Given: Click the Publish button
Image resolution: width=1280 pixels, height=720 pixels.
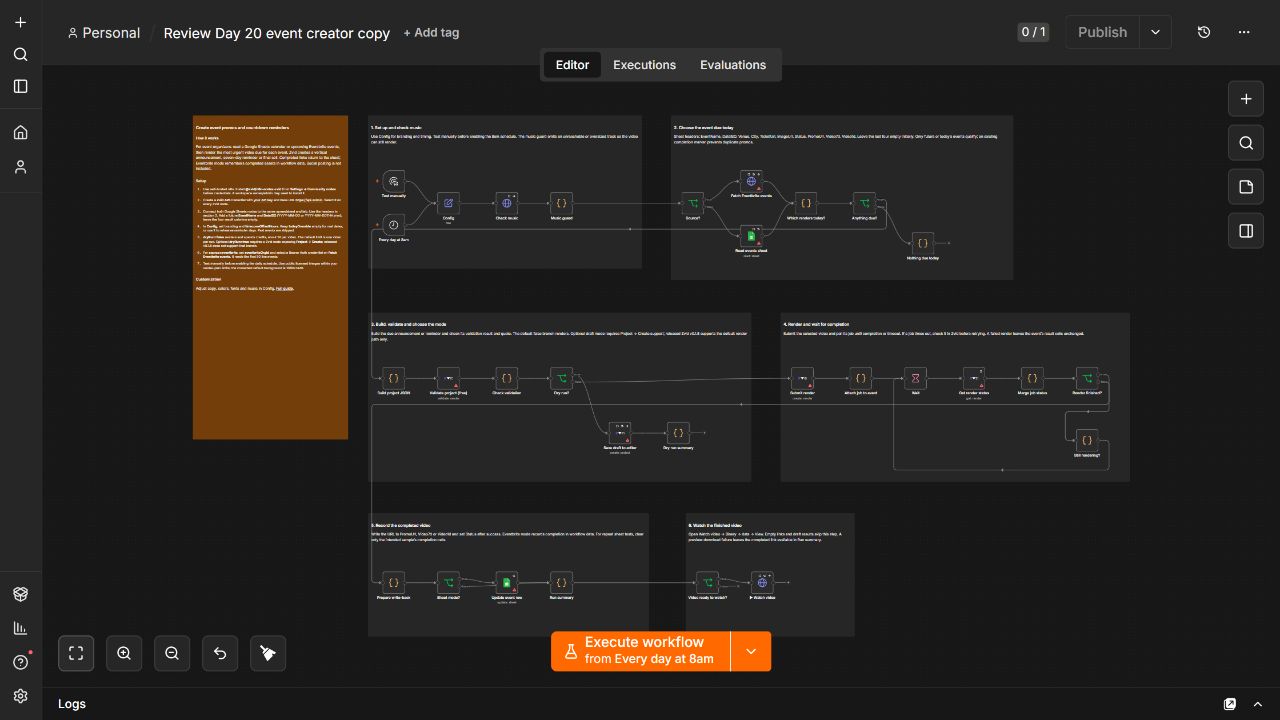Looking at the screenshot, I should (1102, 32).
